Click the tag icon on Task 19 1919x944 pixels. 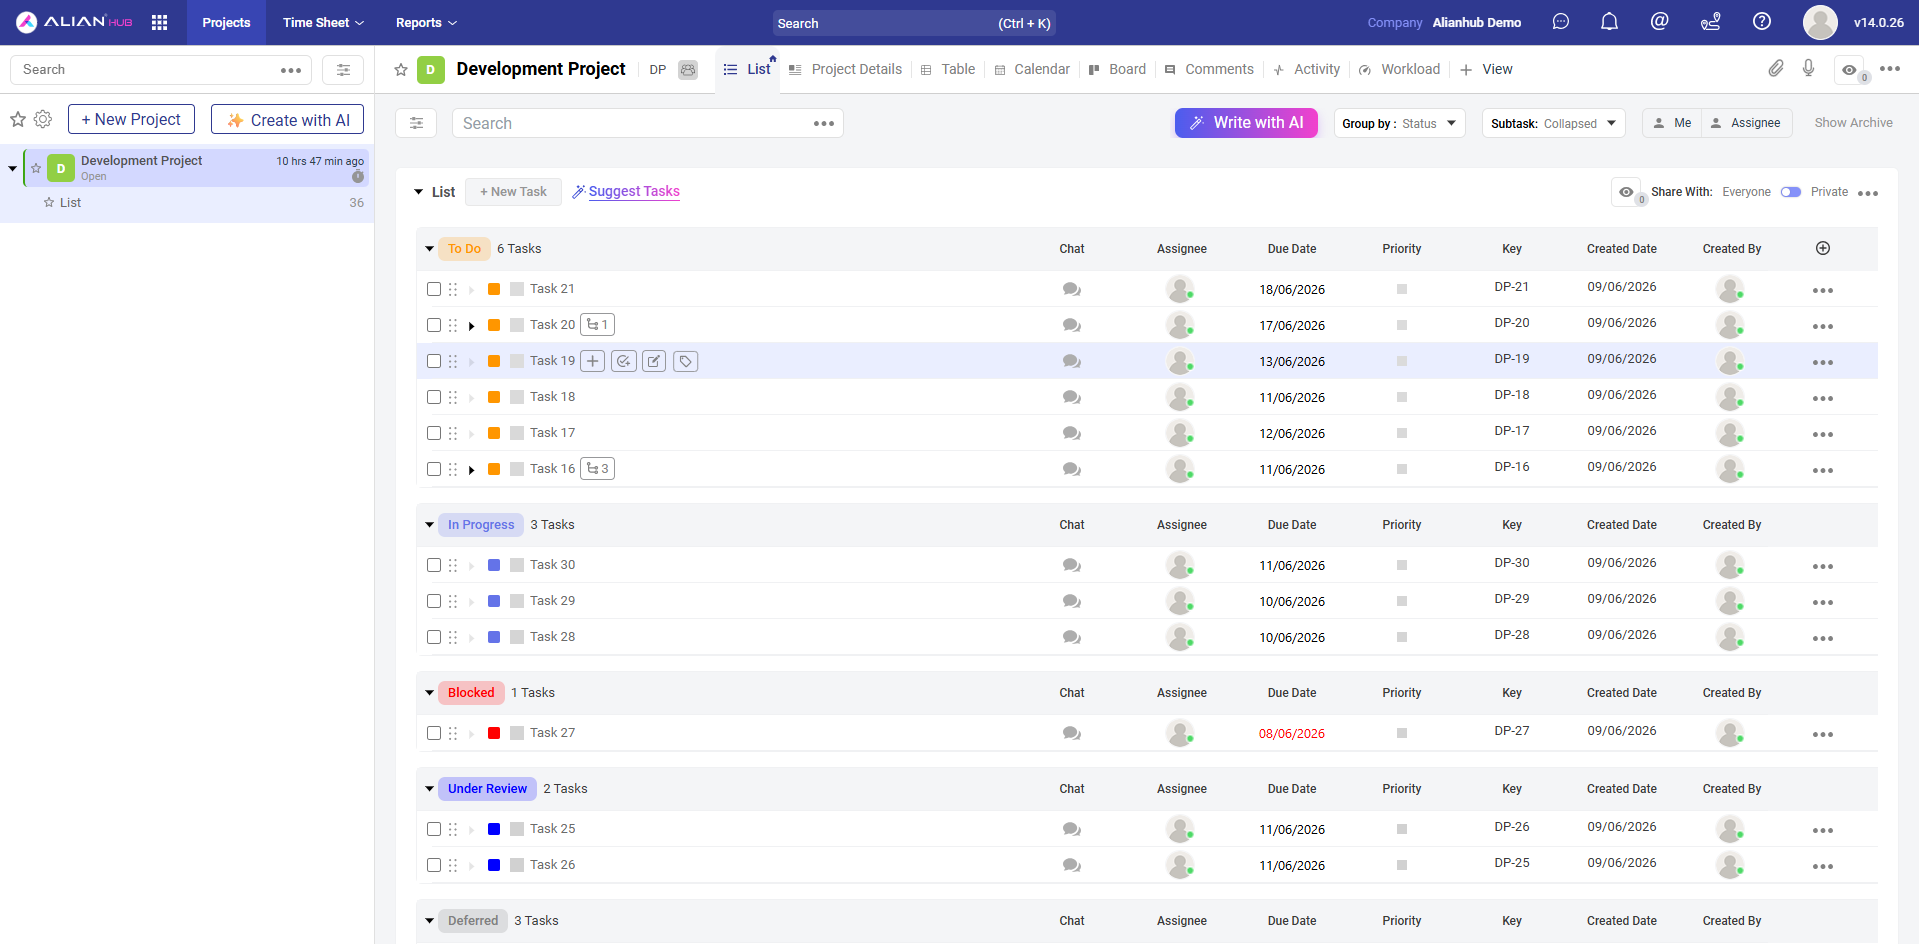click(685, 361)
